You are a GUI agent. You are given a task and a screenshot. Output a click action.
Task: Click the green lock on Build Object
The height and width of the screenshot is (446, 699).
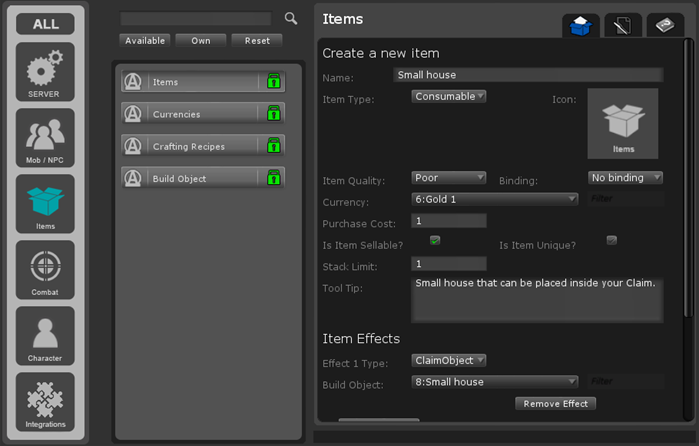tap(273, 178)
